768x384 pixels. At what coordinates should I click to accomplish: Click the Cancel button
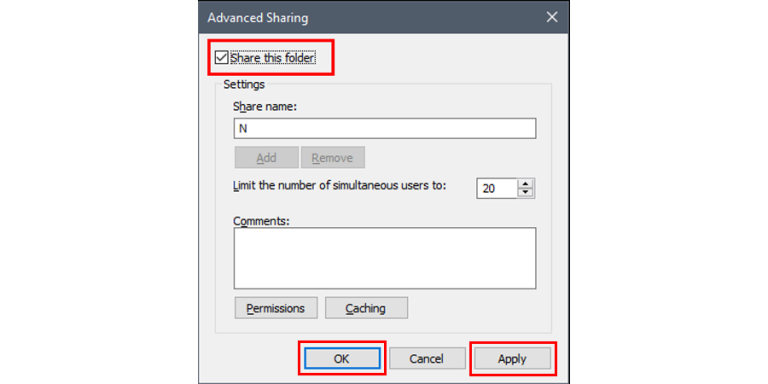427,359
